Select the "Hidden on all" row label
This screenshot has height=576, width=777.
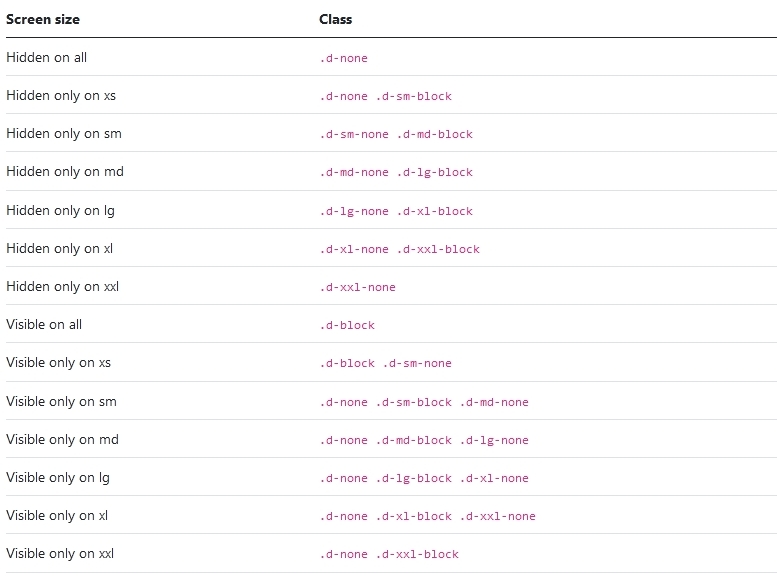point(47,58)
